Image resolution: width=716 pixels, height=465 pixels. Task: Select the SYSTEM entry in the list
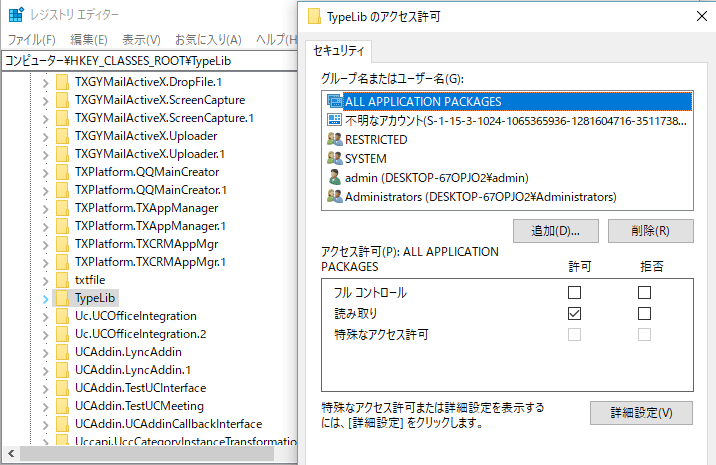coord(507,159)
